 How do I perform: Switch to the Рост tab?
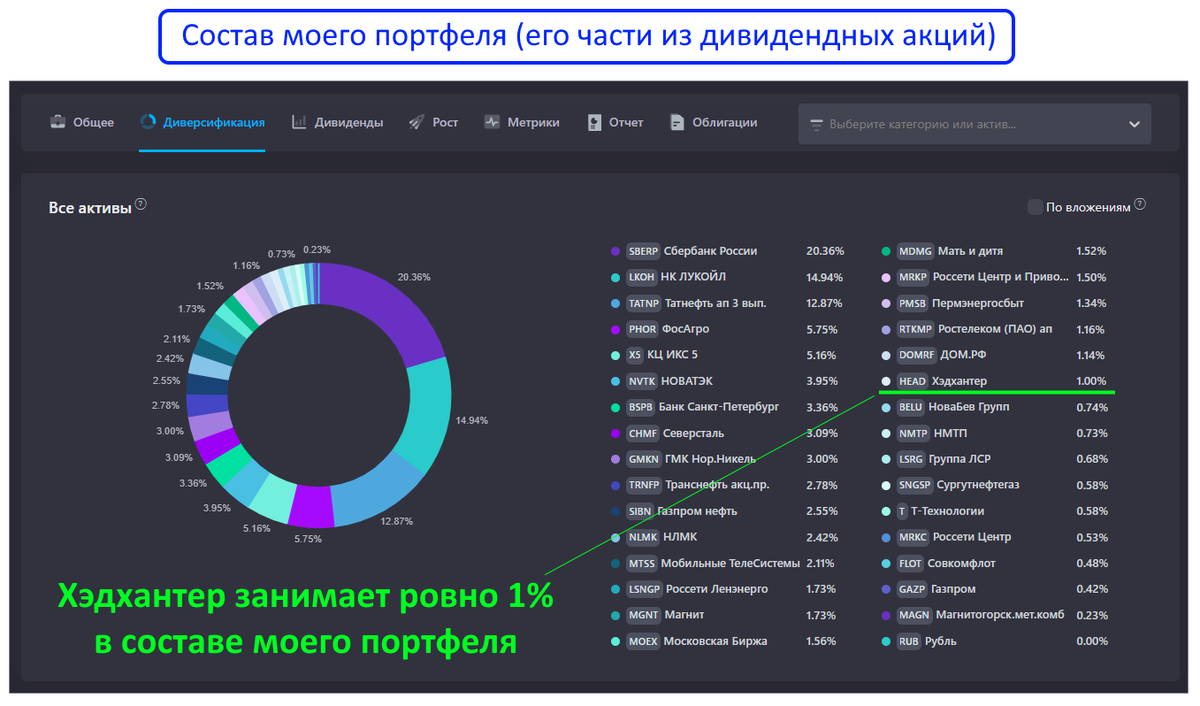pyautogui.click(x=433, y=123)
